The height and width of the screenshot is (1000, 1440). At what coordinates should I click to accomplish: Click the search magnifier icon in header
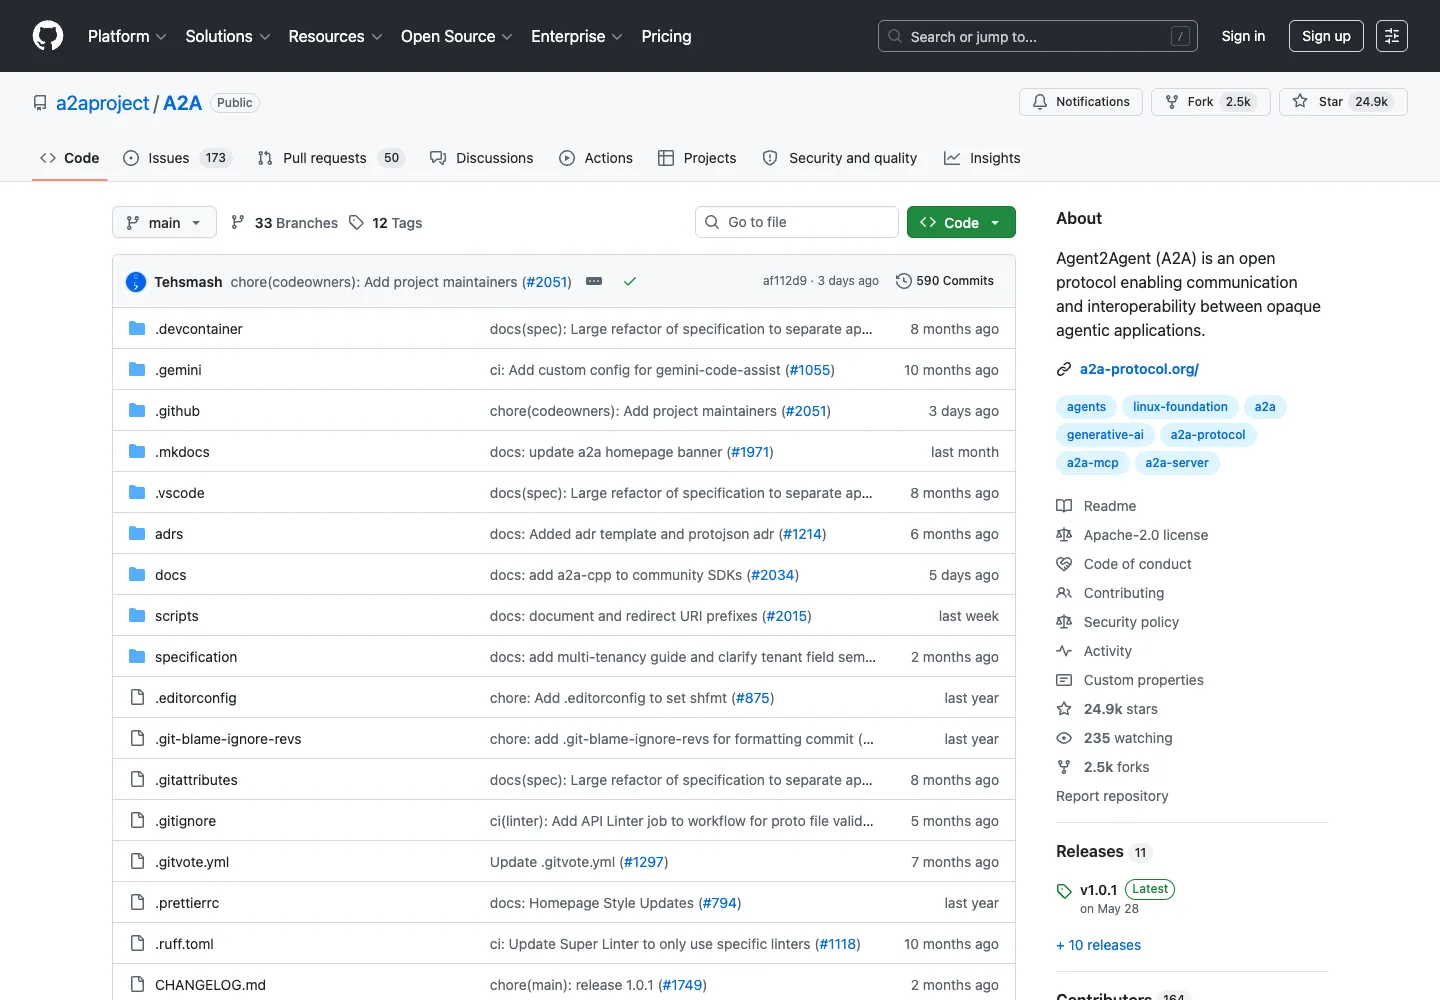point(895,36)
